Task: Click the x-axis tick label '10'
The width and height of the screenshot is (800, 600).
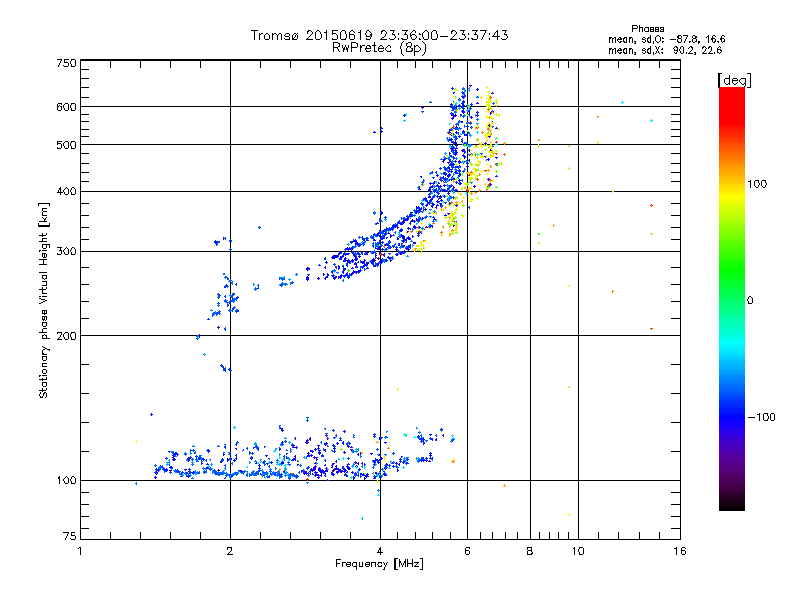Action: pos(578,551)
